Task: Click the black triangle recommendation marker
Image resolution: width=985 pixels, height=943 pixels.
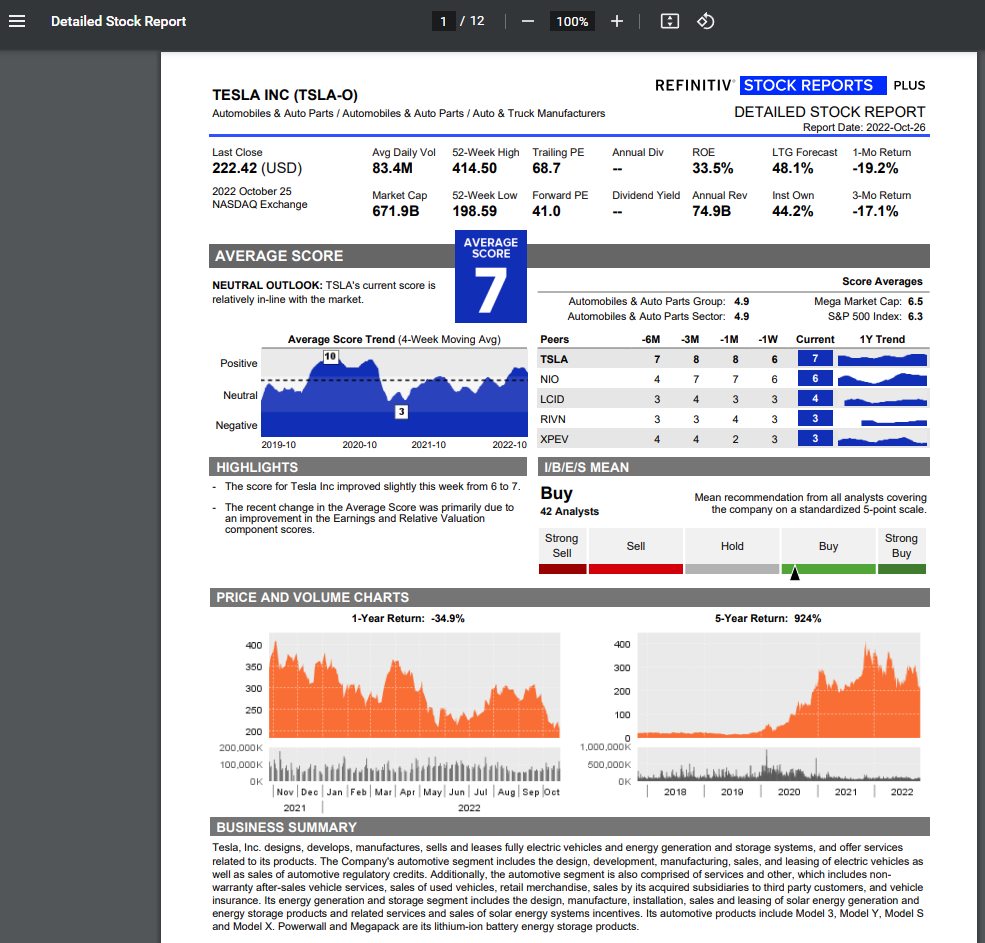Action: 795,574
